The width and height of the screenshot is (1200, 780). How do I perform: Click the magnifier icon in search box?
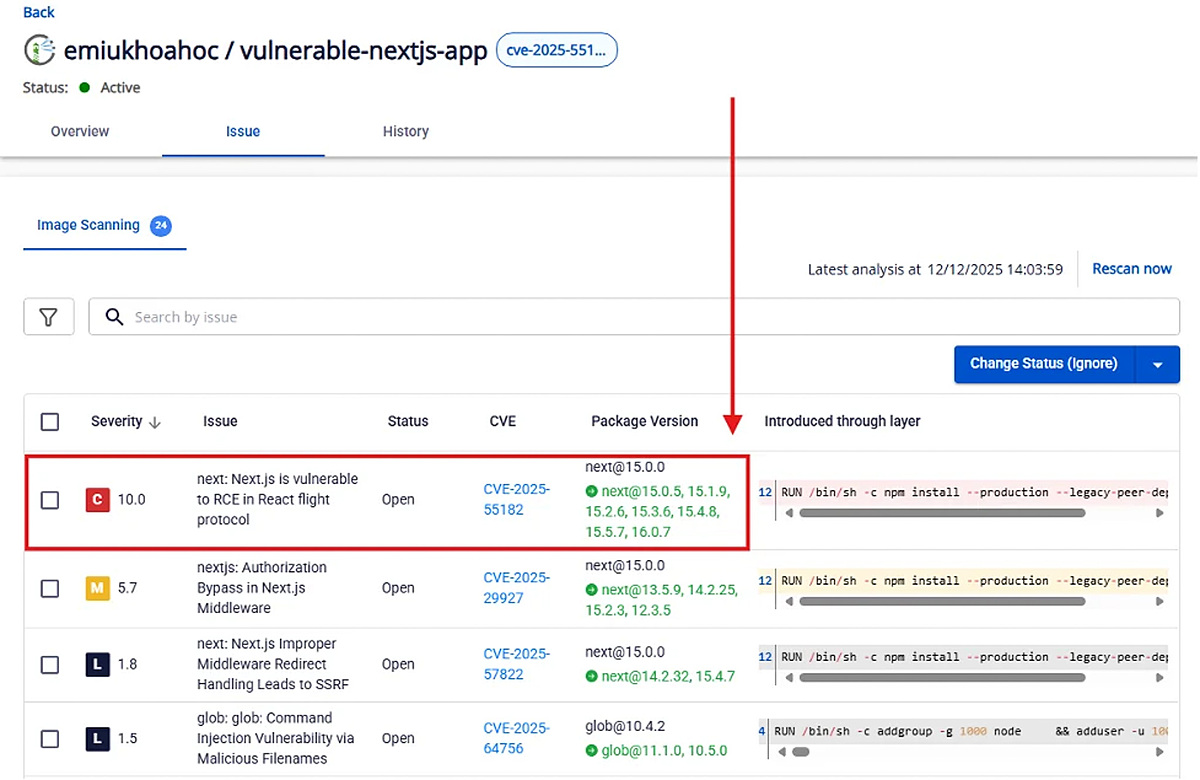(x=115, y=317)
